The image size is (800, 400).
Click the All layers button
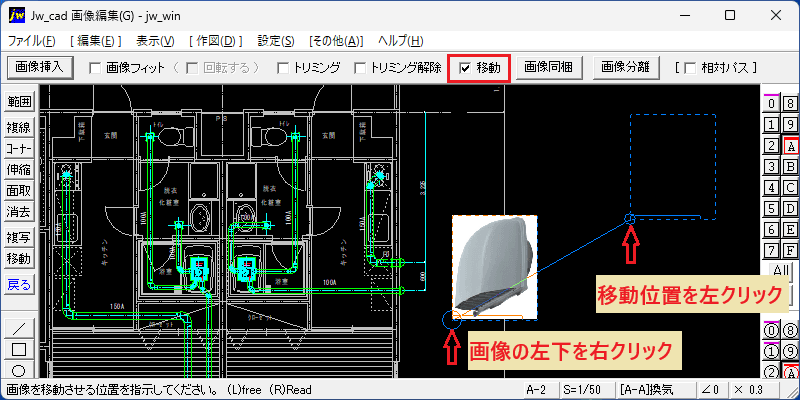click(x=781, y=270)
